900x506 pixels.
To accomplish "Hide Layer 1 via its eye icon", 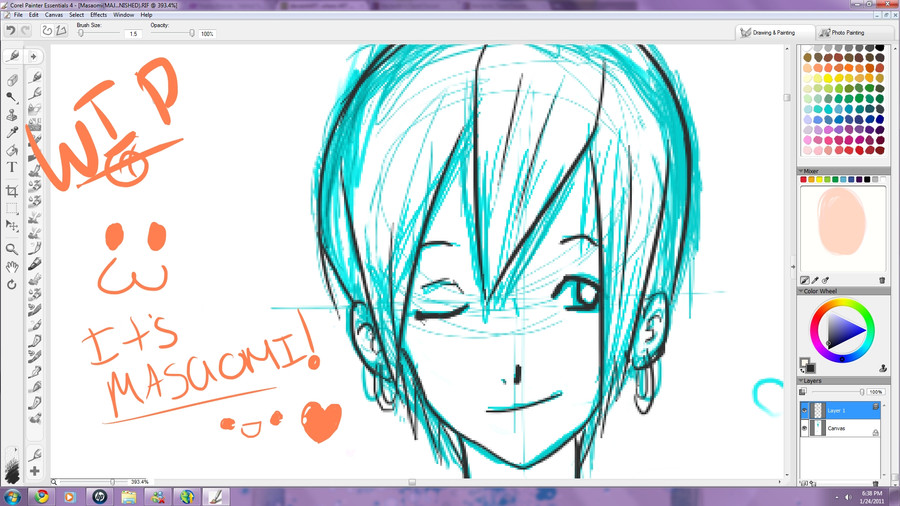I will click(805, 410).
